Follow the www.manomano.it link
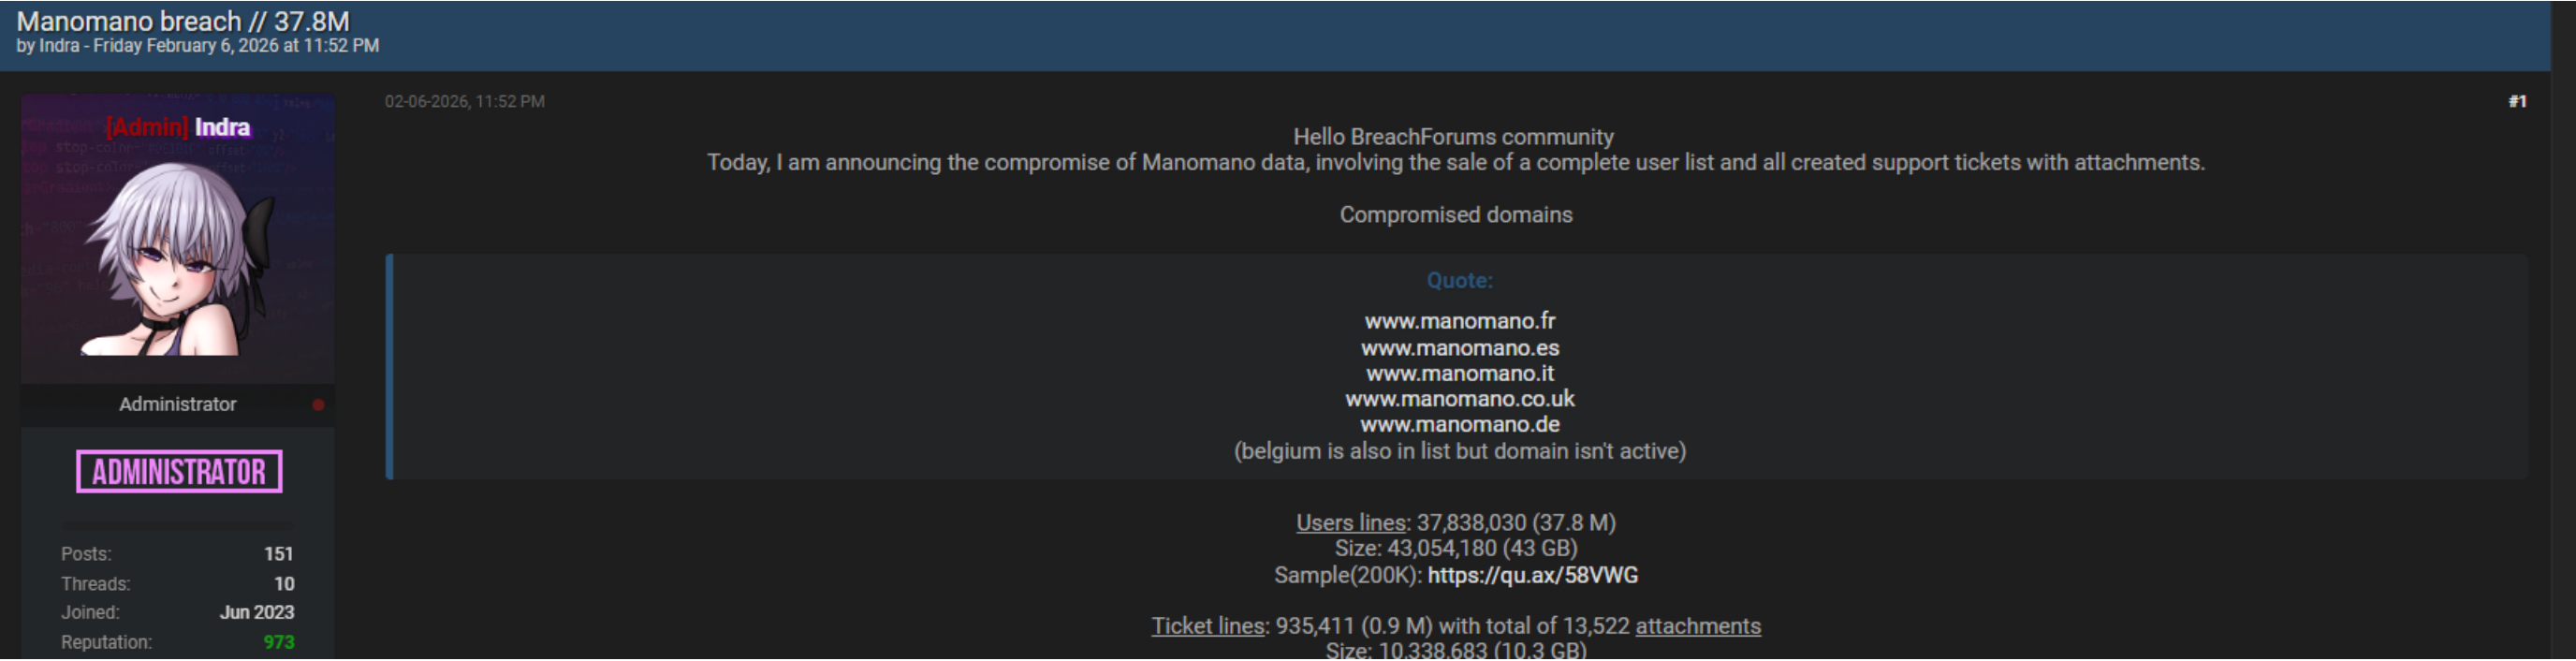This screenshot has width=2576, height=661. 1459,374
